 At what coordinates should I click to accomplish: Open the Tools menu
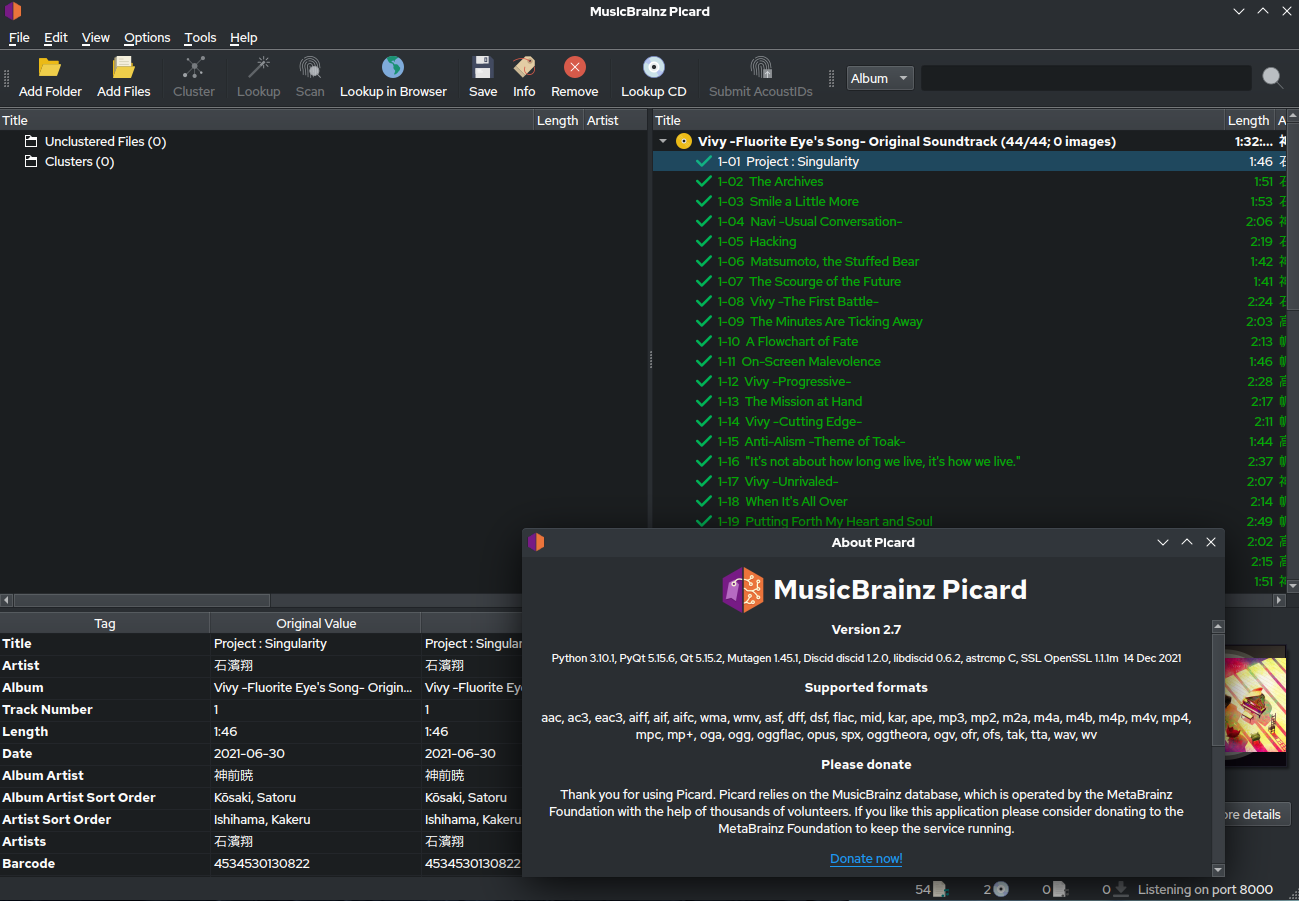200,37
